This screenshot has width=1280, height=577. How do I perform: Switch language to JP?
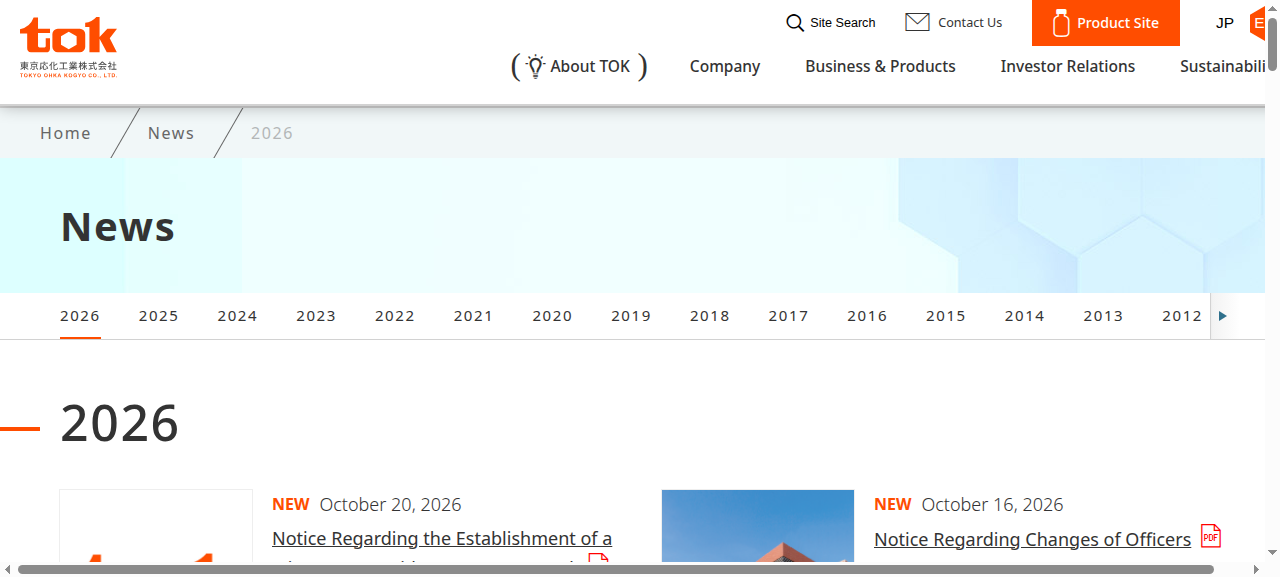(1225, 23)
